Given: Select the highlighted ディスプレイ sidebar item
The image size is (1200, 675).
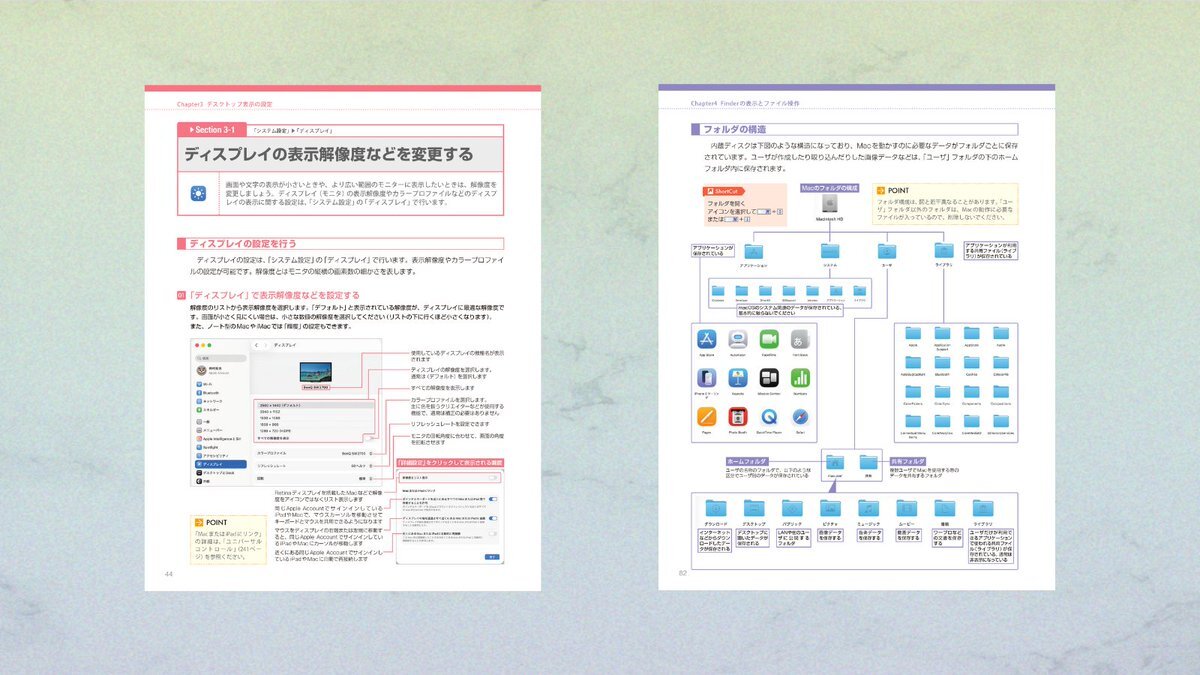Looking at the screenshot, I should 220,465.
